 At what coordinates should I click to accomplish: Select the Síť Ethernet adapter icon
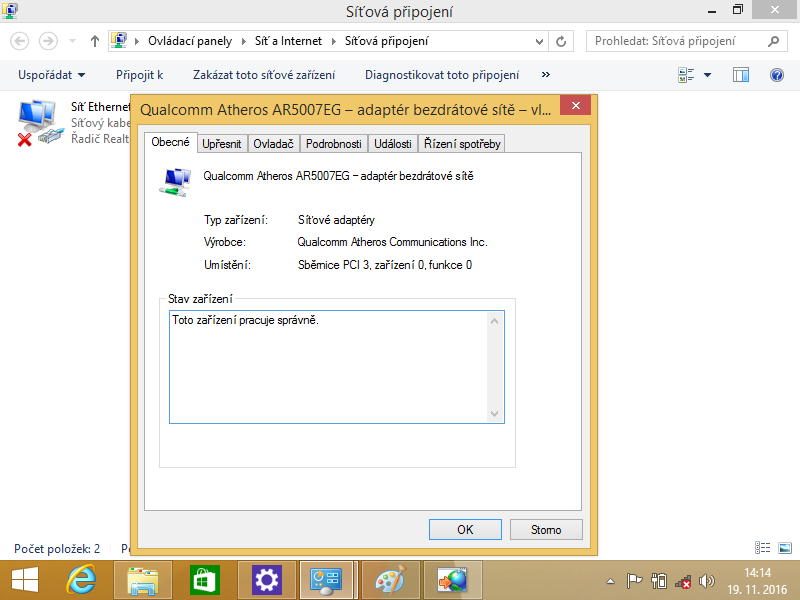coord(40,122)
